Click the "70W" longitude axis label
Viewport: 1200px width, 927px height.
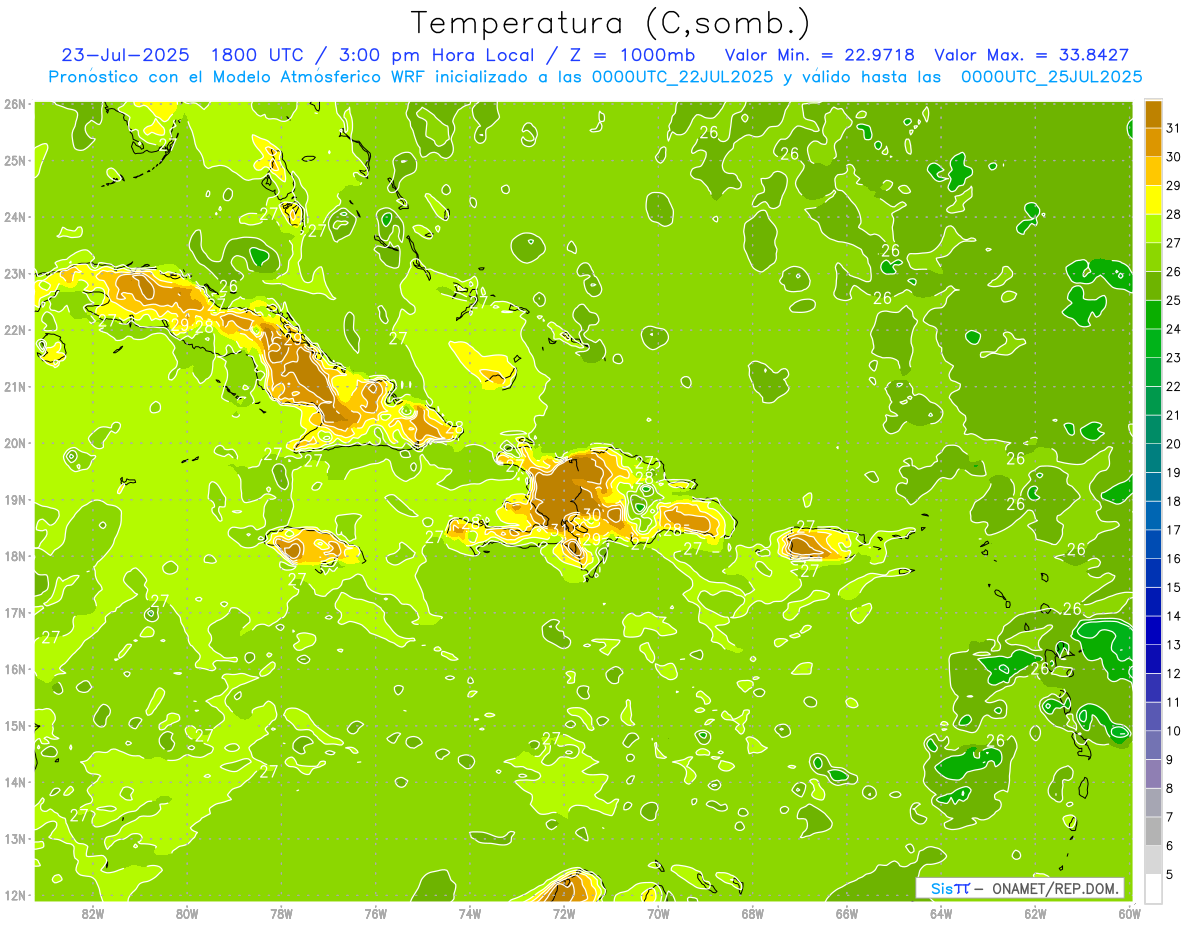click(658, 914)
